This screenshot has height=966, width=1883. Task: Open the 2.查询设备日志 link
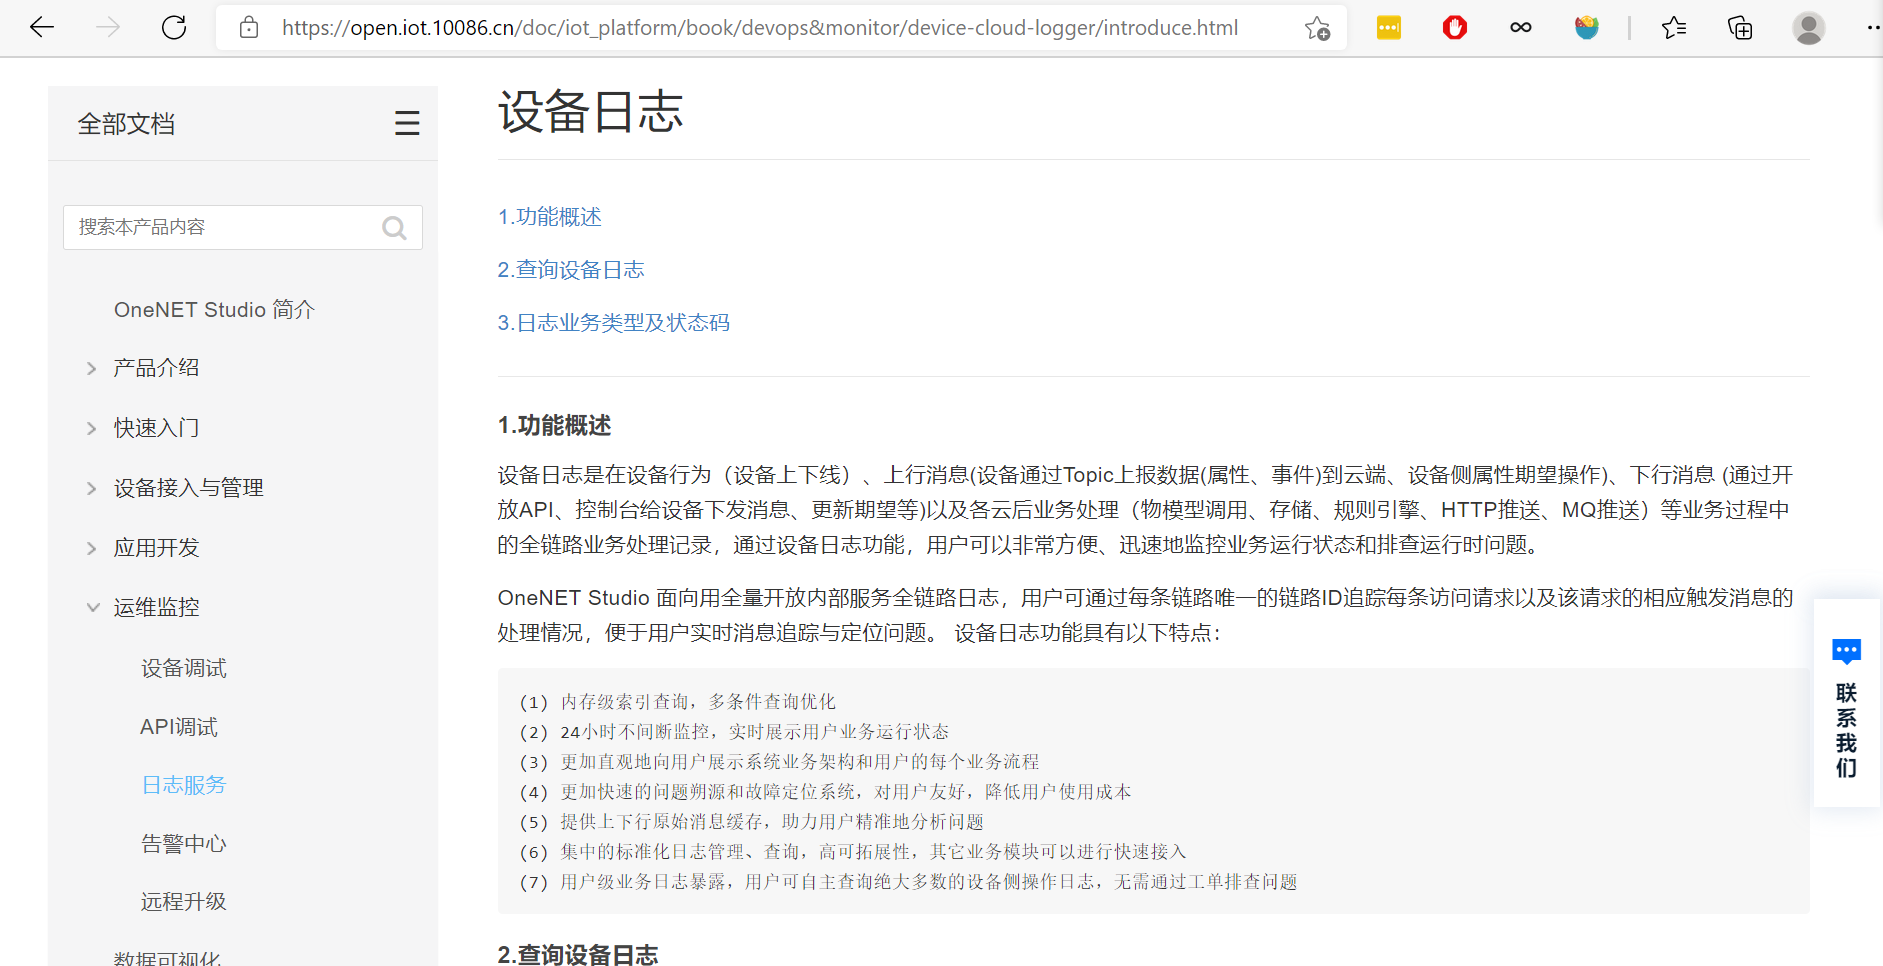pos(571,269)
